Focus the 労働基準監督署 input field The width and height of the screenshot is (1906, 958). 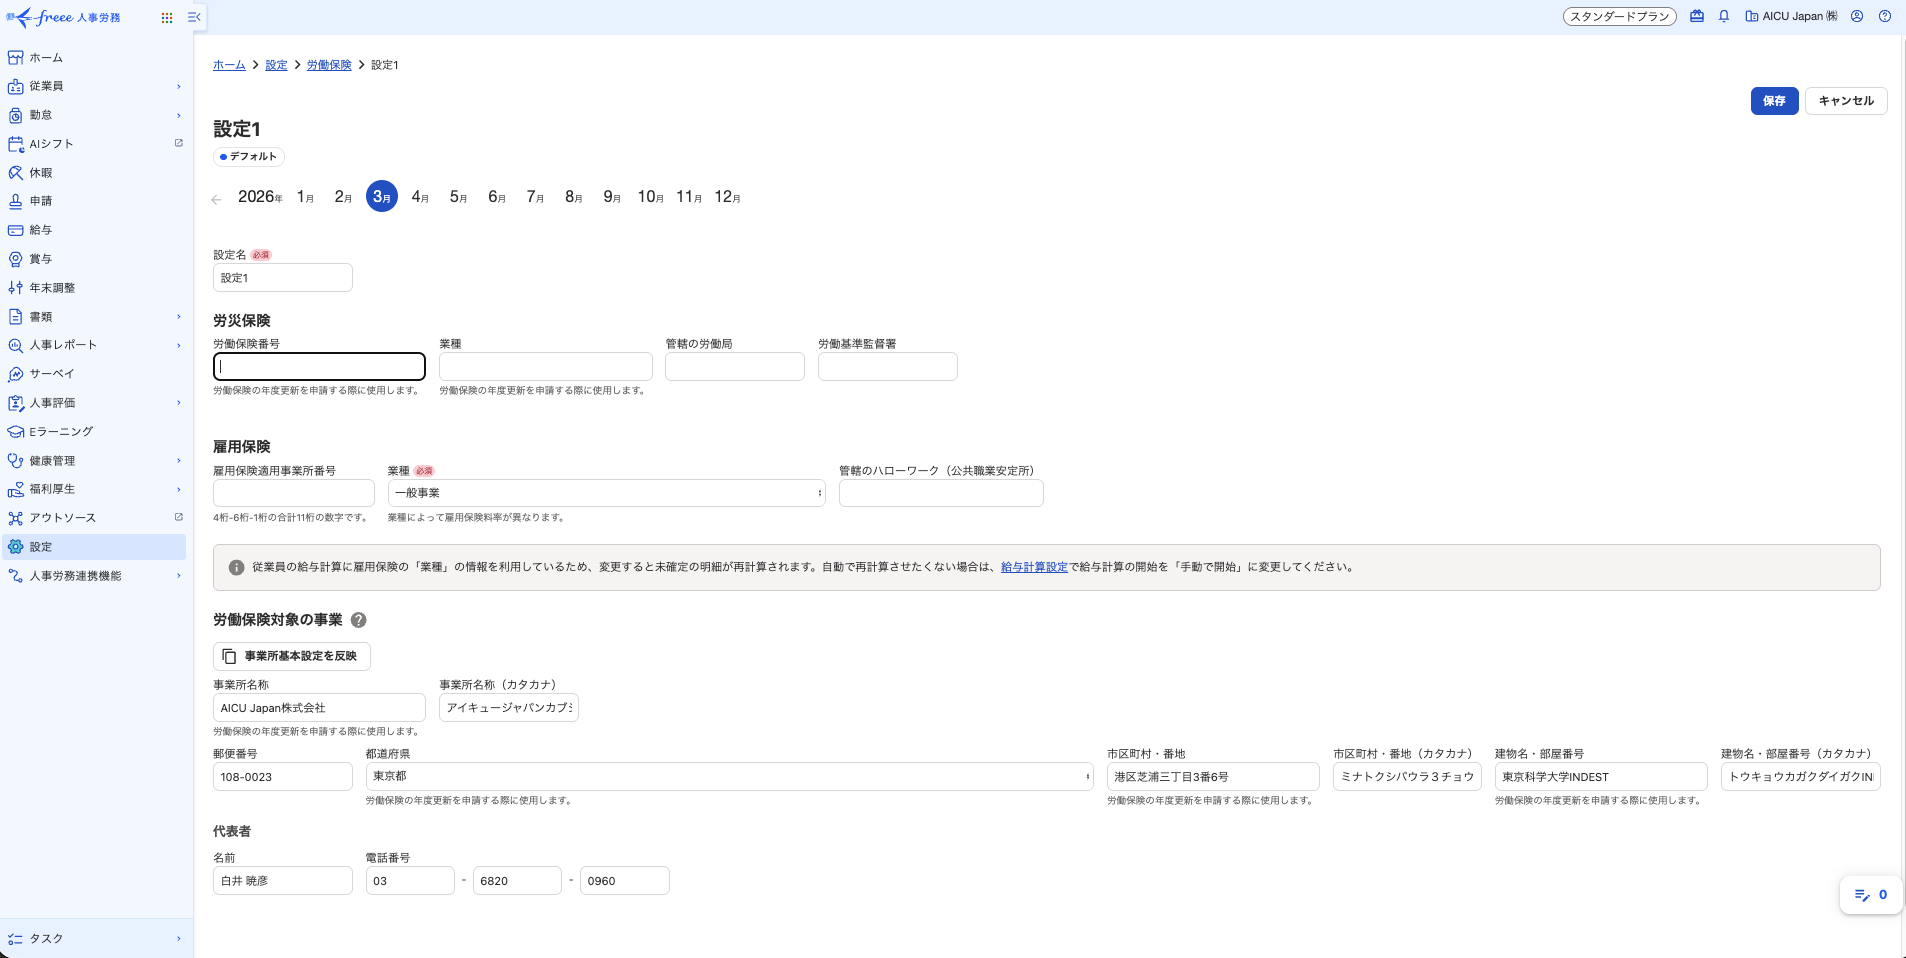click(x=888, y=367)
